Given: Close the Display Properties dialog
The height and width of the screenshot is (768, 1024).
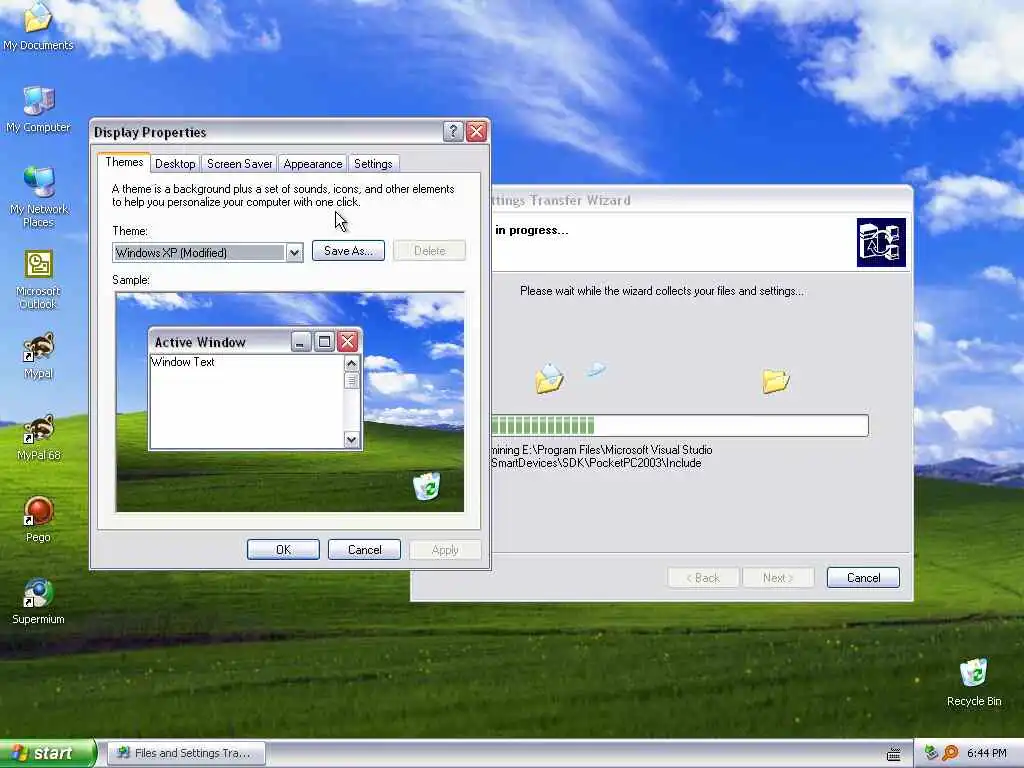Looking at the screenshot, I should [x=477, y=131].
